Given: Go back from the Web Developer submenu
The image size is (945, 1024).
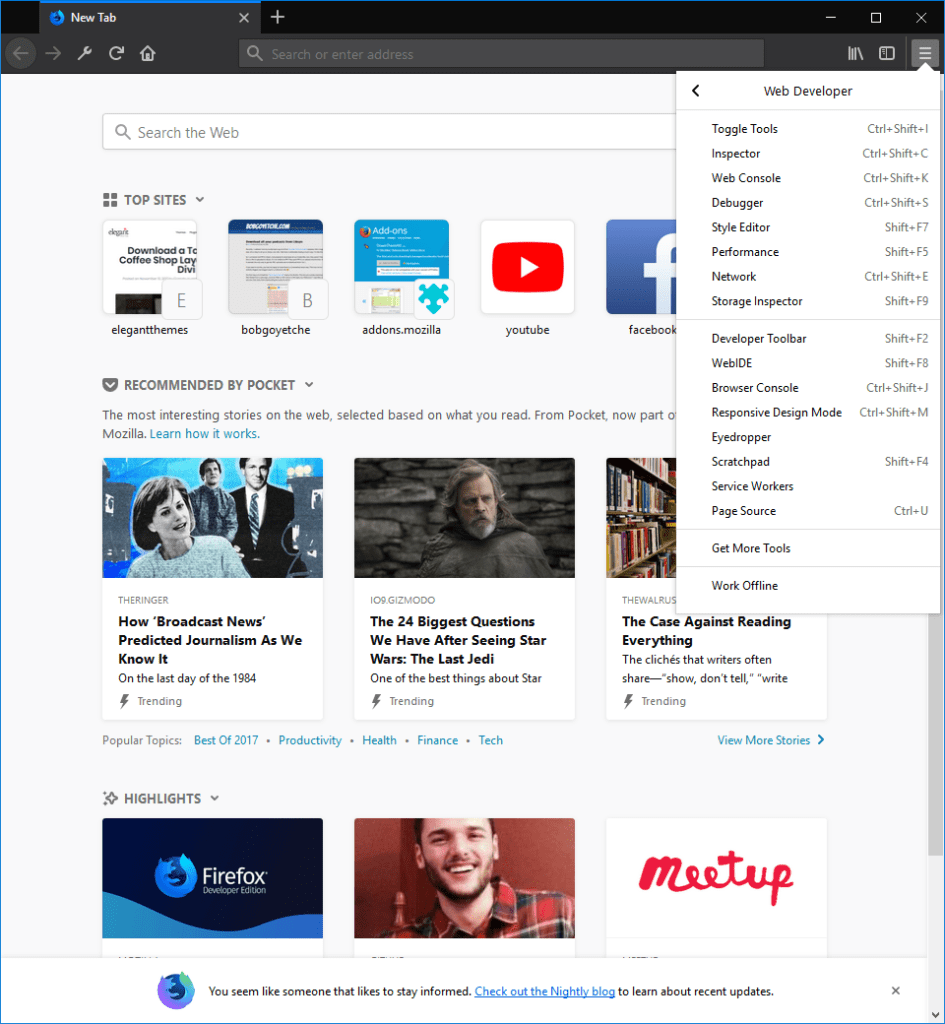Looking at the screenshot, I should tap(695, 90).
